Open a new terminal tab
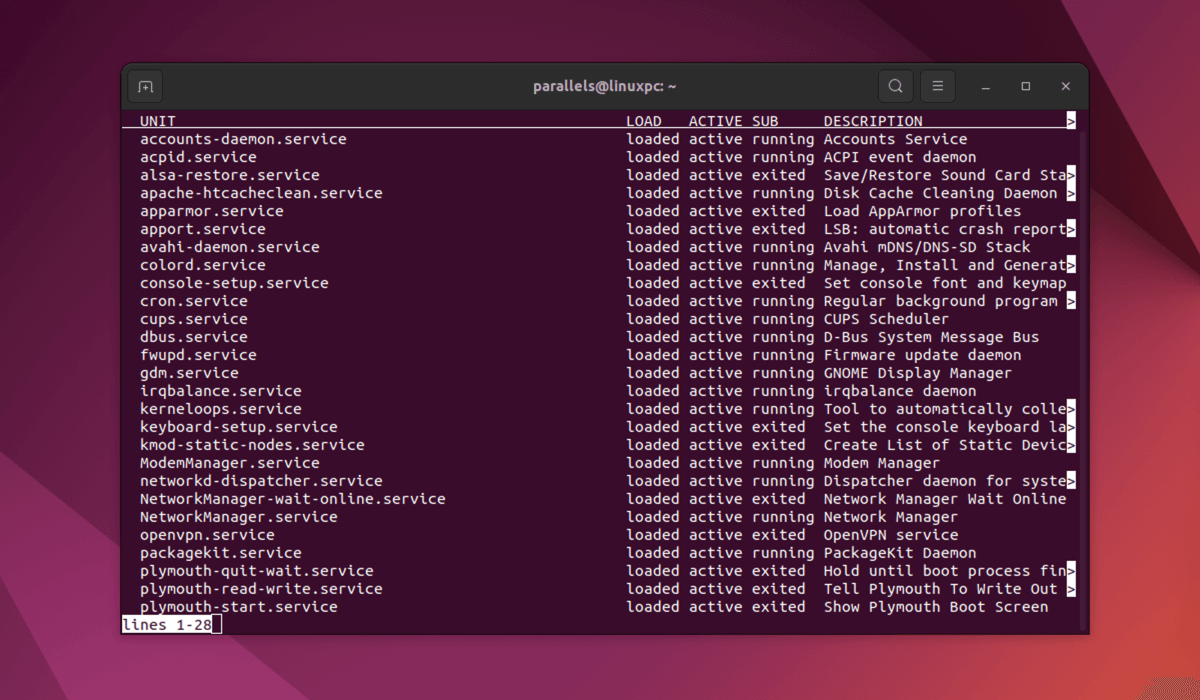This screenshot has width=1200, height=700. [x=145, y=87]
